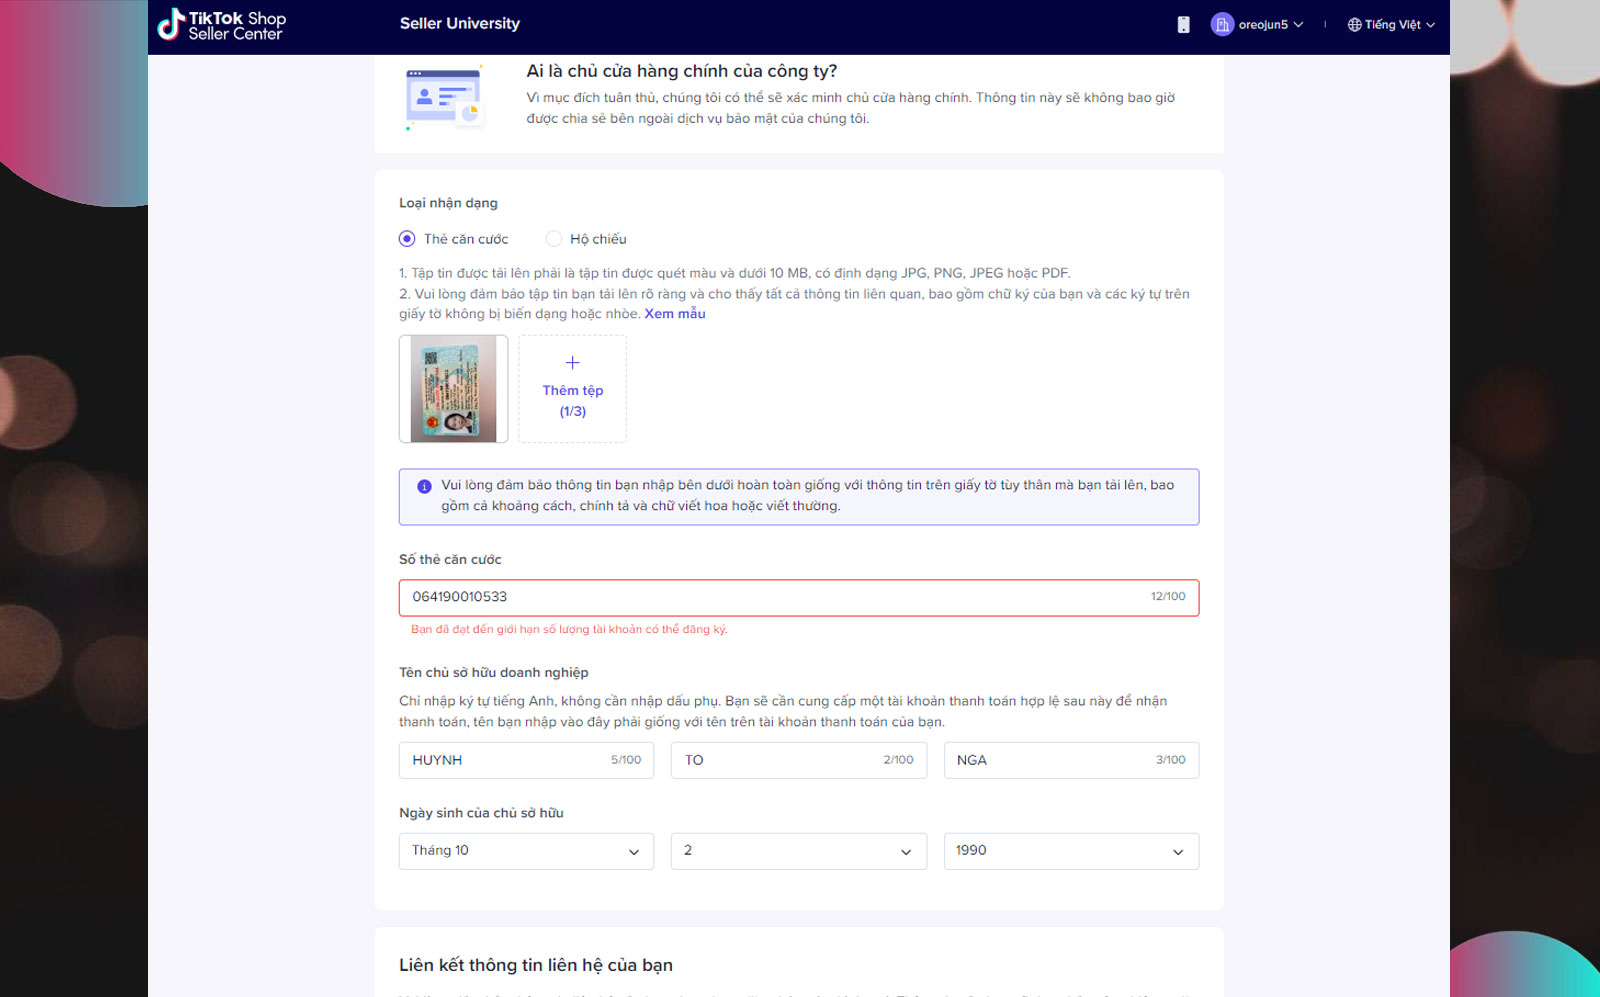Click the 12/100 character counter
Image resolution: width=1600 pixels, height=997 pixels.
(x=1168, y=596)
